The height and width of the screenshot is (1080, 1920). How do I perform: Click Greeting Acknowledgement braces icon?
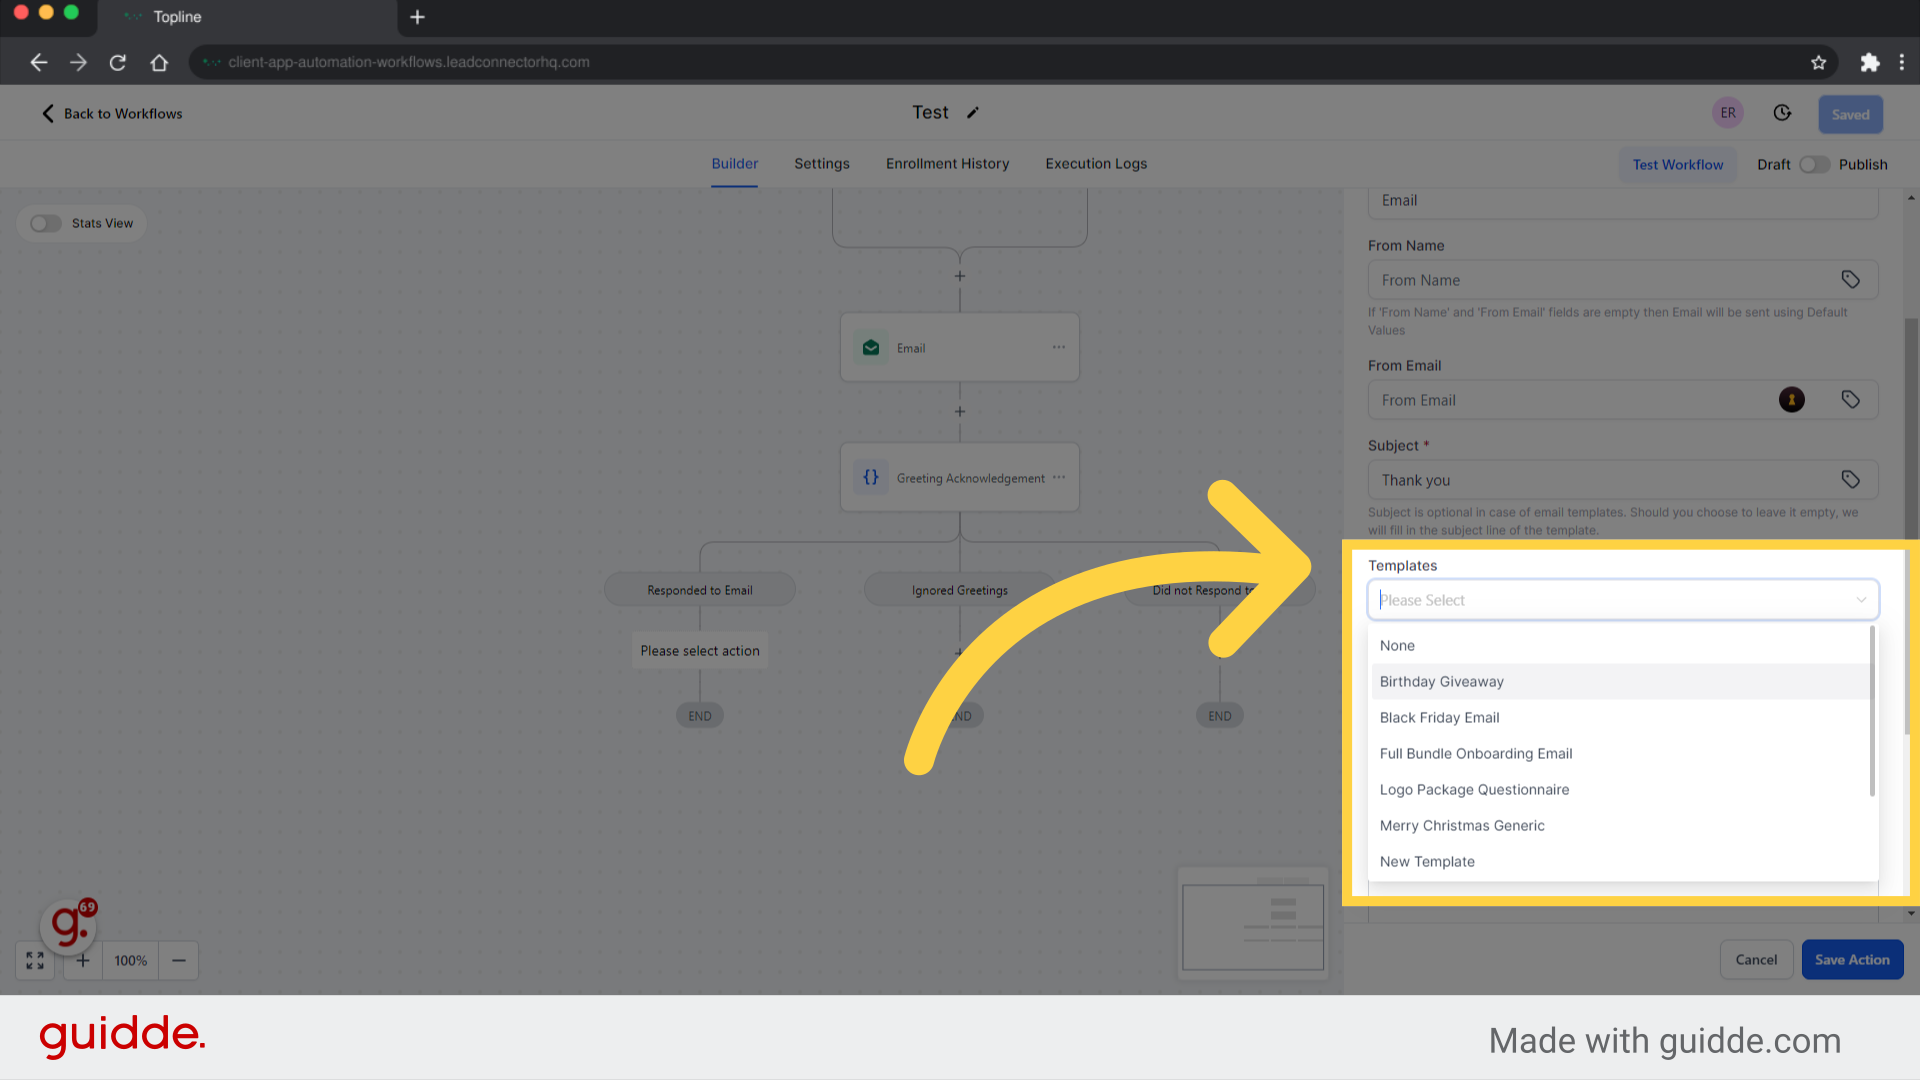coord(871,478)
